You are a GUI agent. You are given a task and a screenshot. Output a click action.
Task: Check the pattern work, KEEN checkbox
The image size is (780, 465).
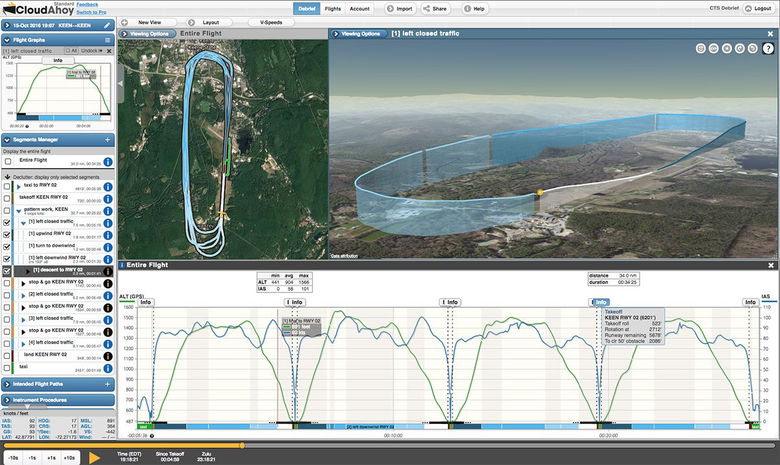(x=6, y=210)
